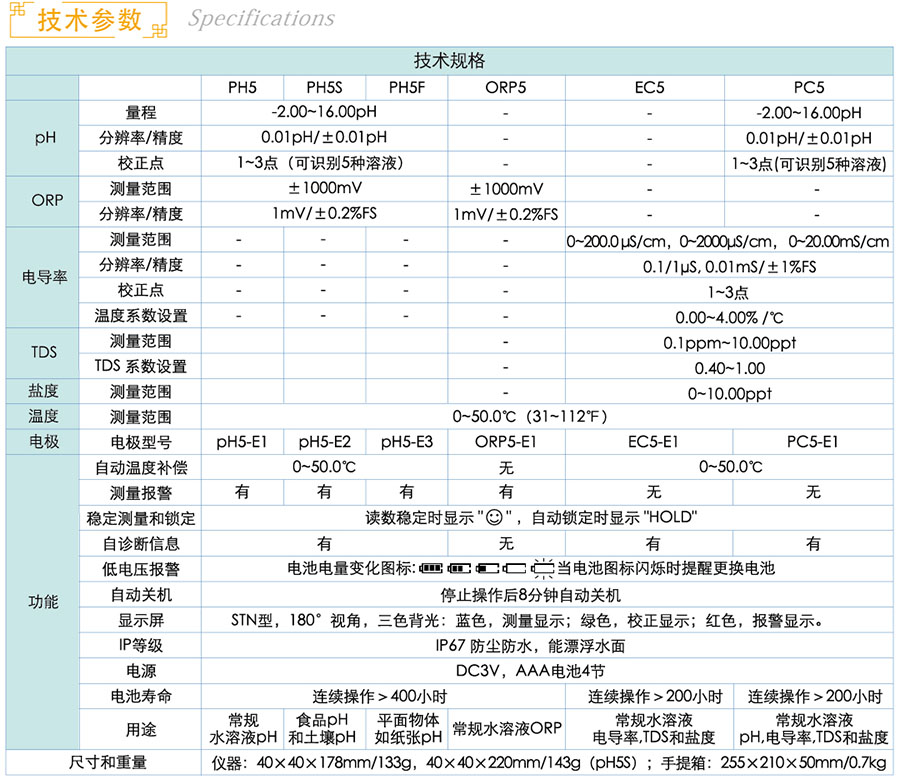Screen dimensions: 900x779
Task: Click the two-bar battery icon
Action: point(459,569)
